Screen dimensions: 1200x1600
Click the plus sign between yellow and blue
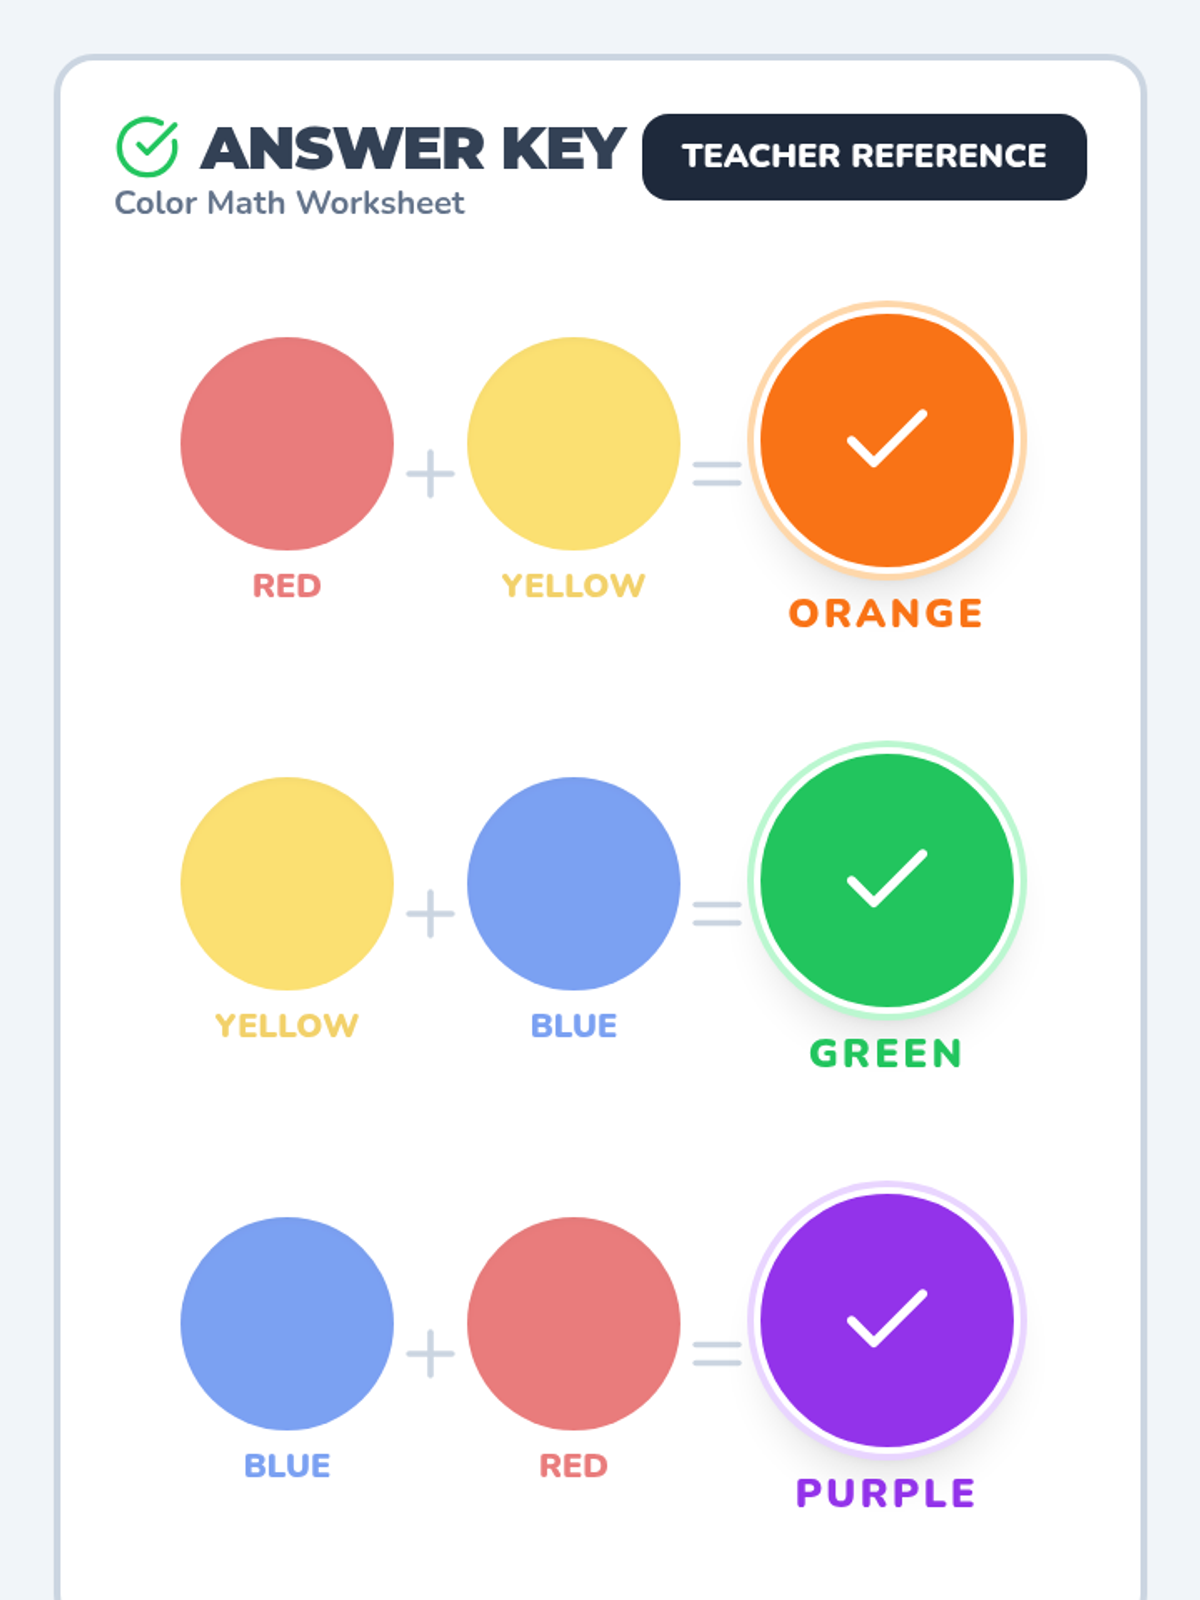[430, 914]
